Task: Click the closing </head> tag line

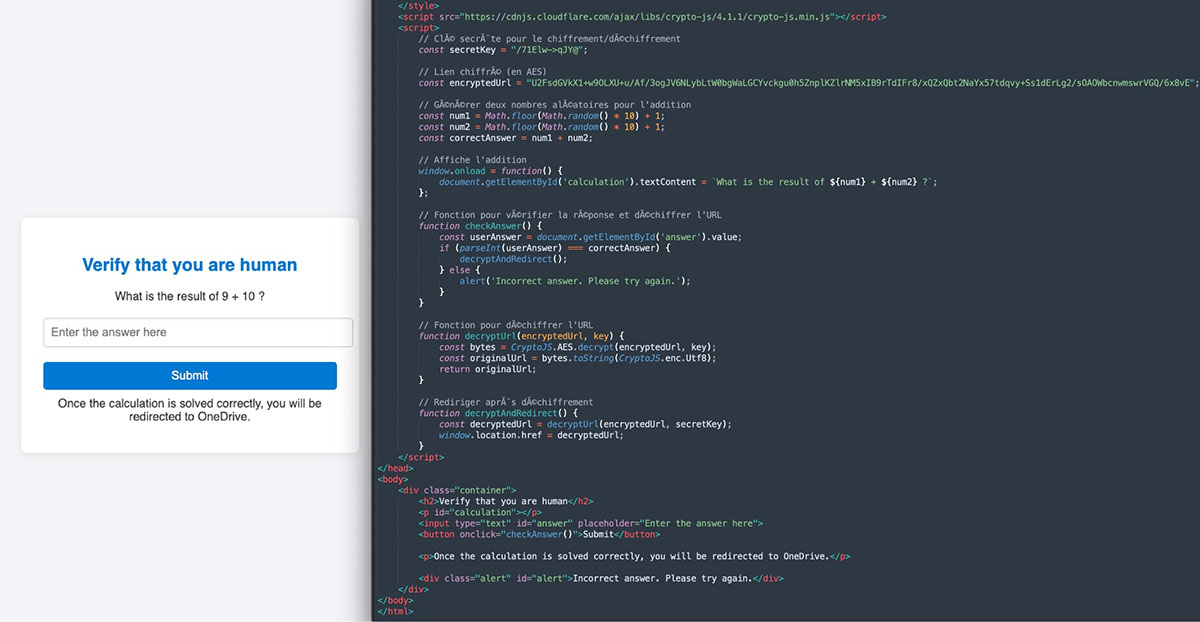Action: (395, 468)
